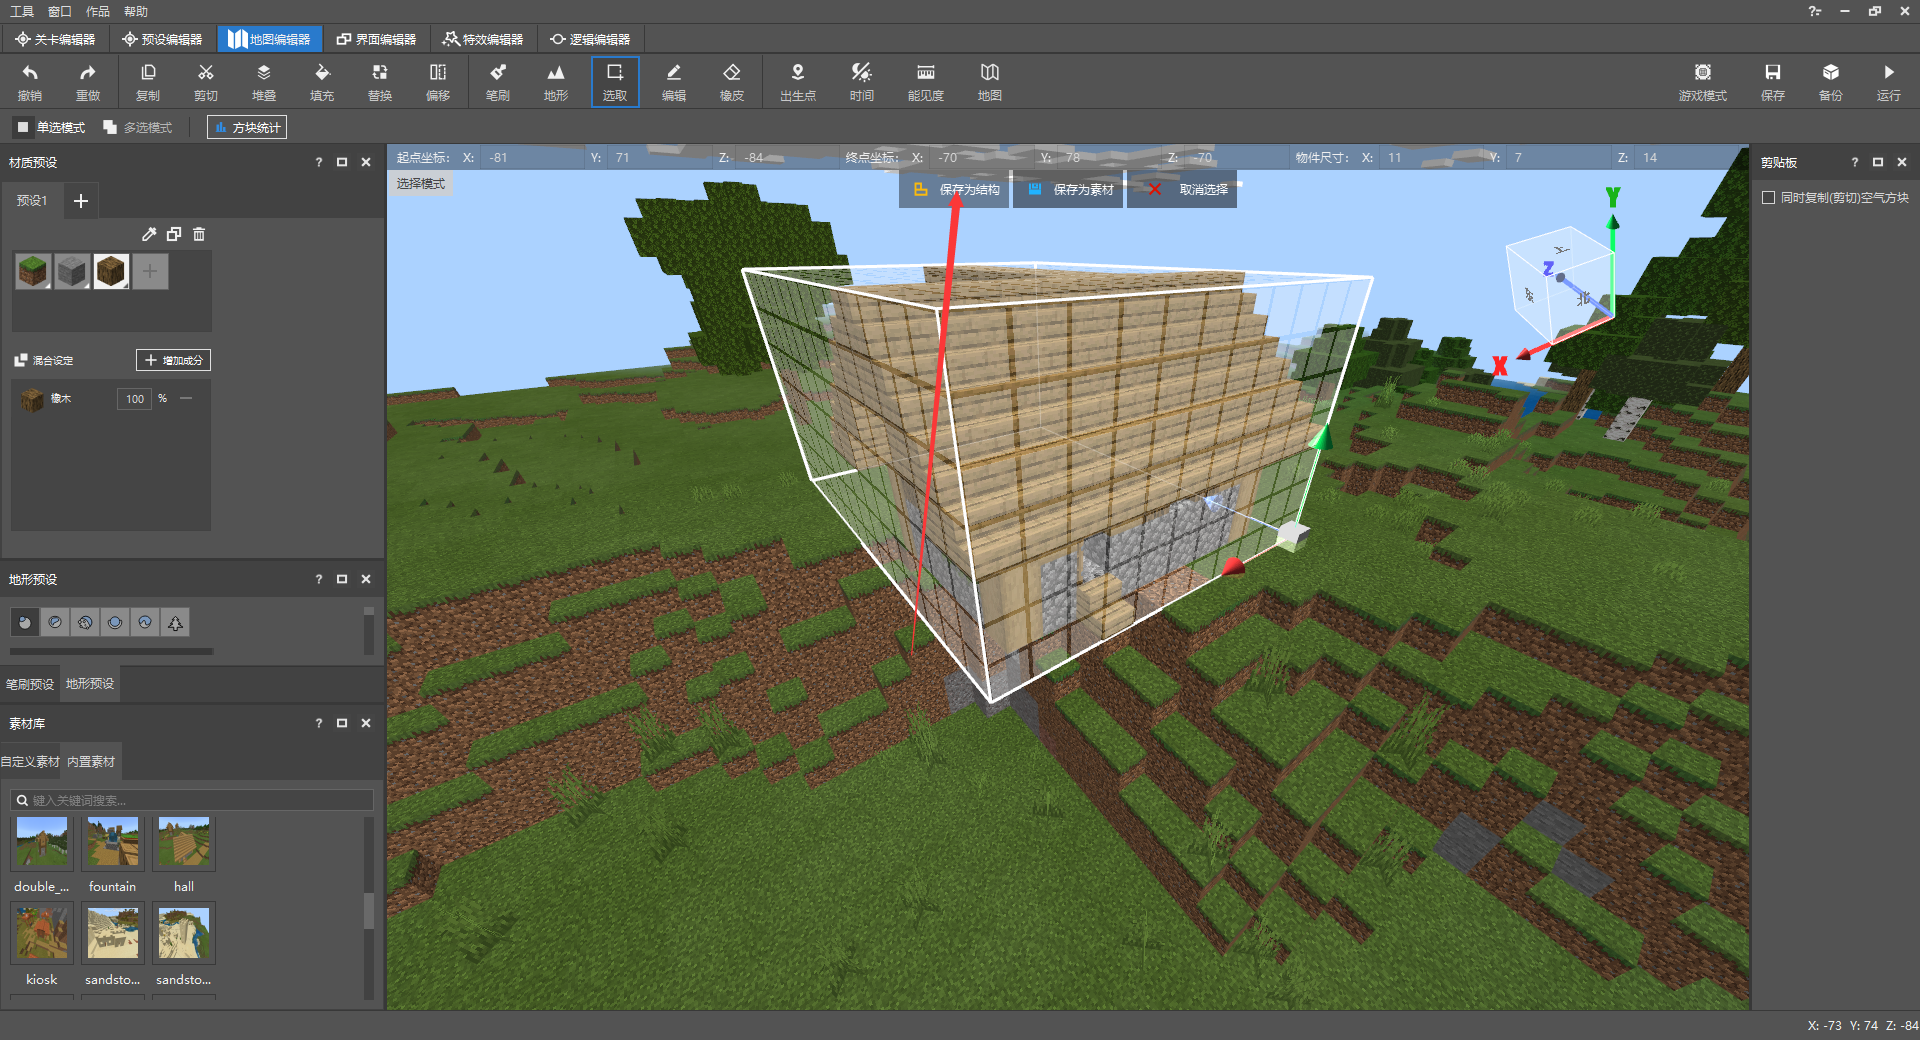Open the Terrain (地形) tool
The image size is (1920, 1040).
(556, 82)
